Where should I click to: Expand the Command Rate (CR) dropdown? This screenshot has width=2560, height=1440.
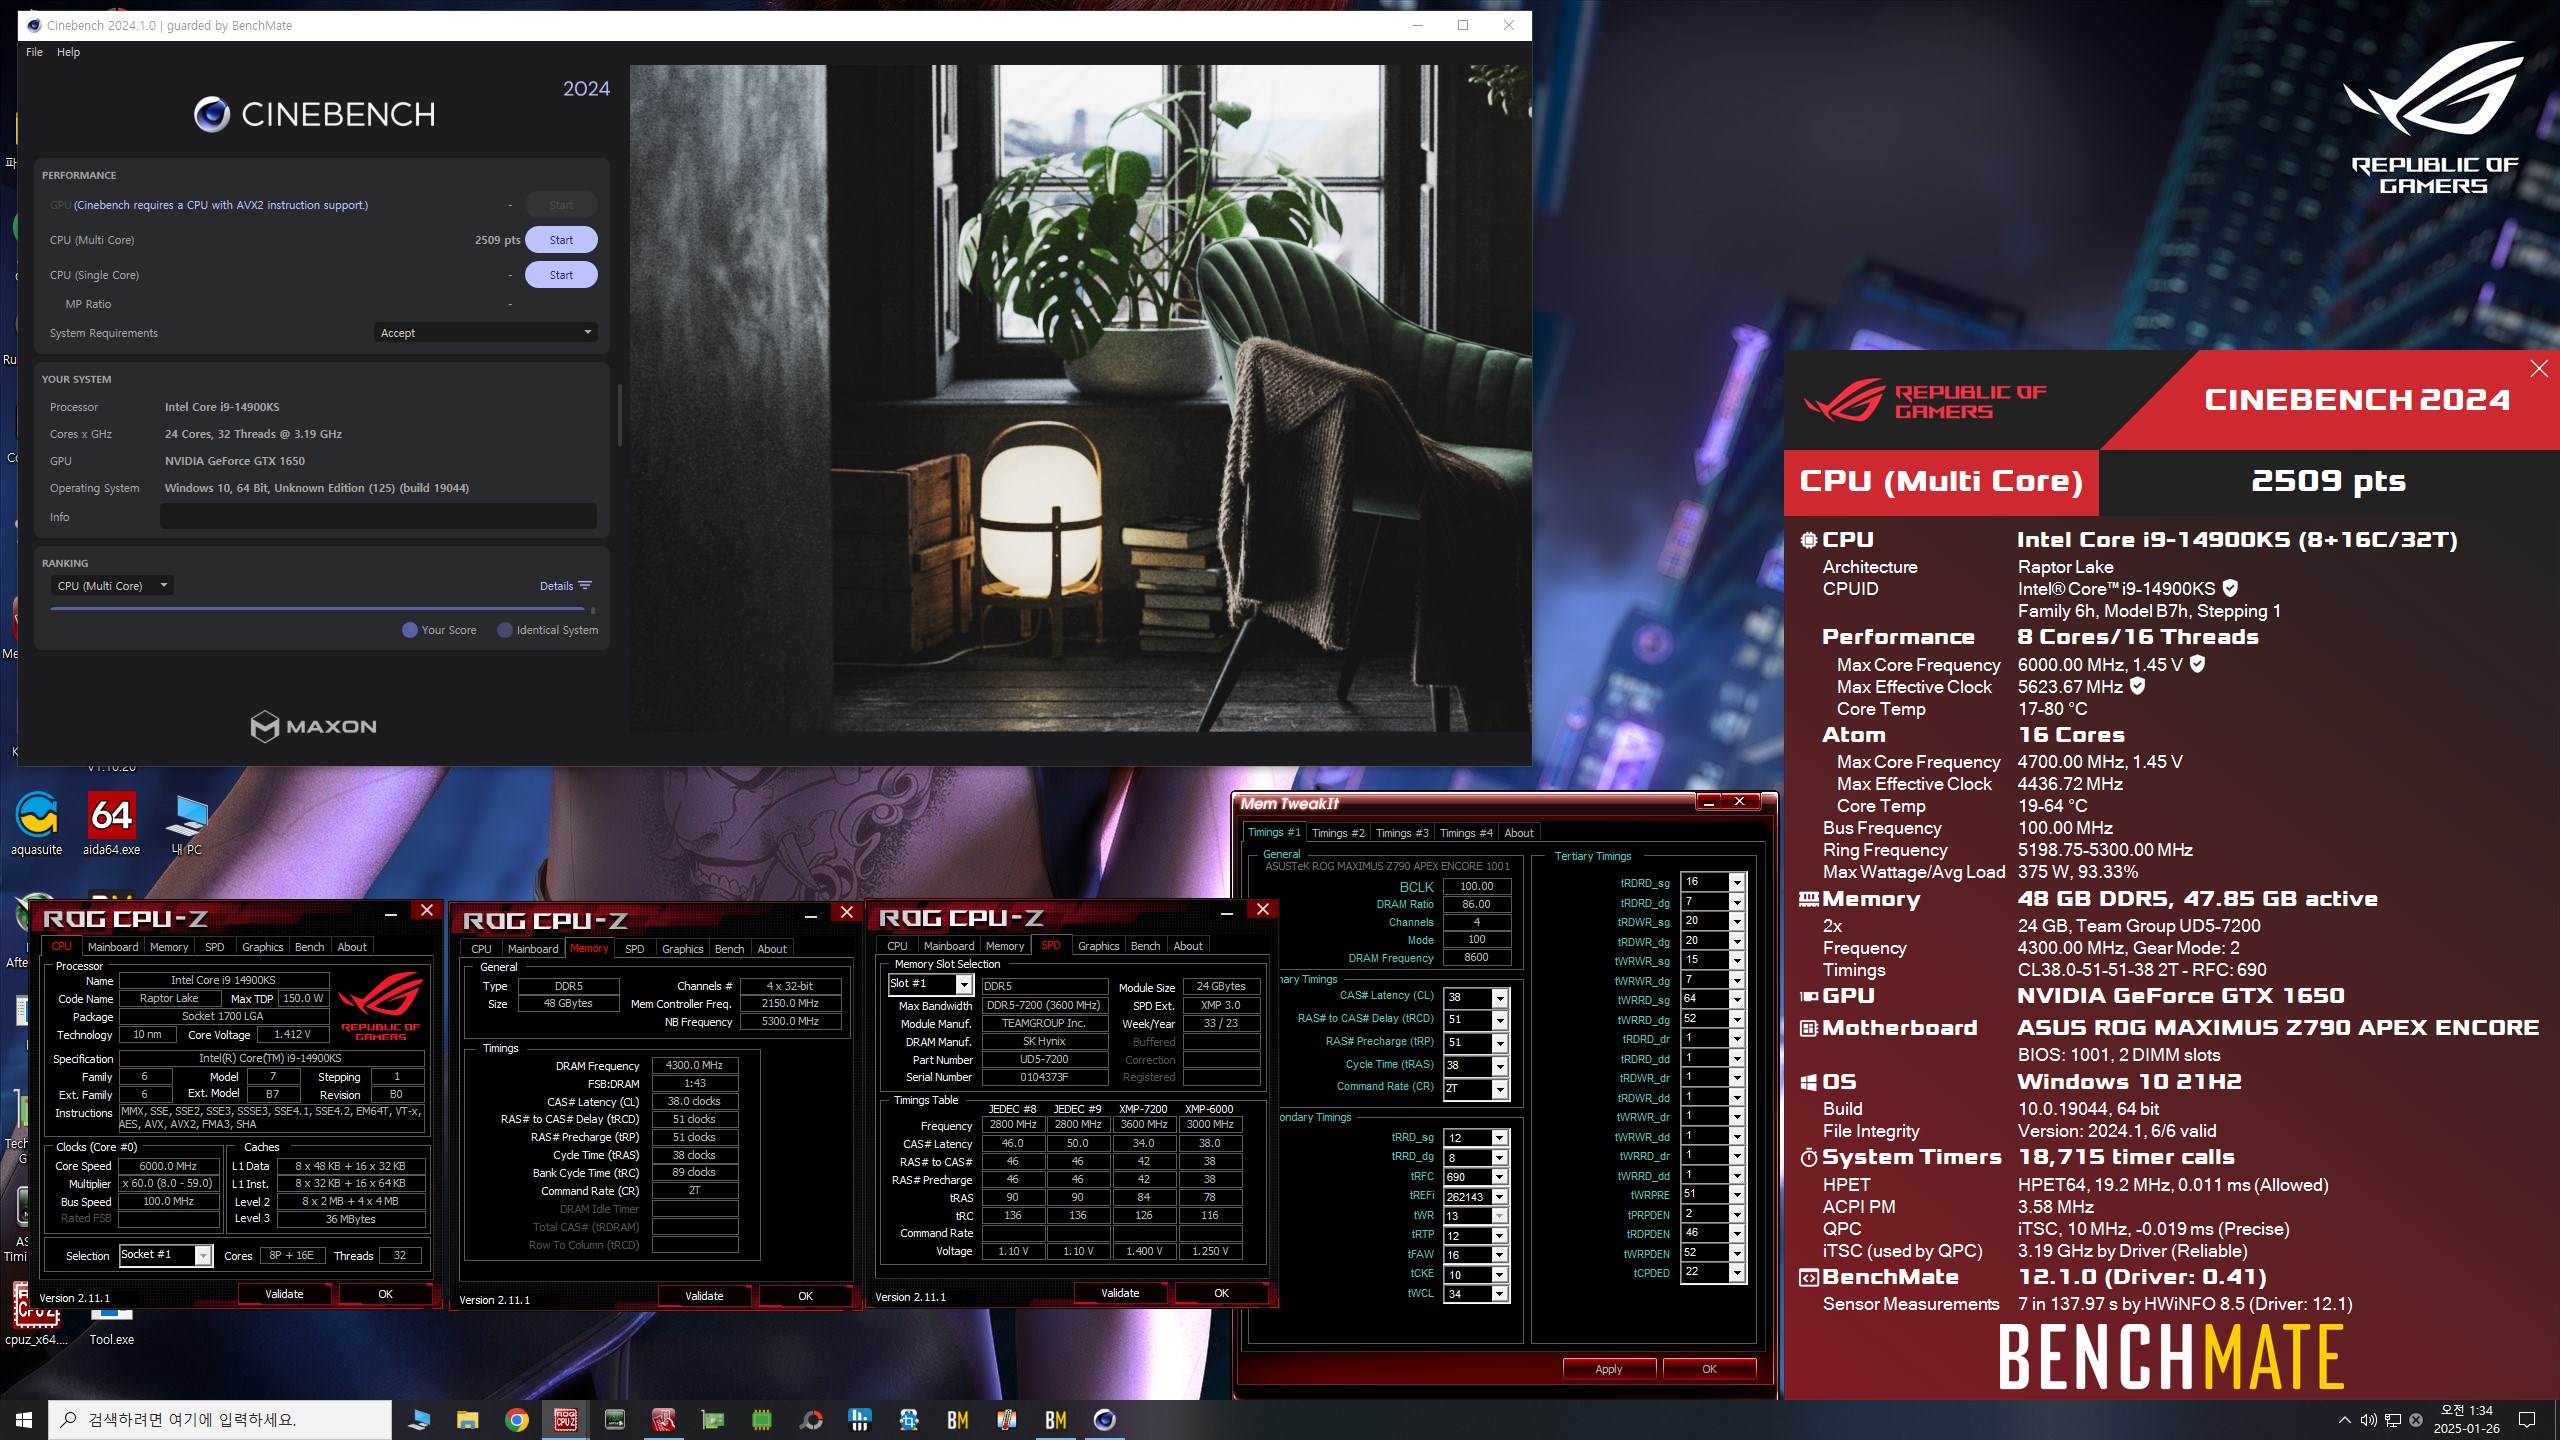pos(1500,1088)
